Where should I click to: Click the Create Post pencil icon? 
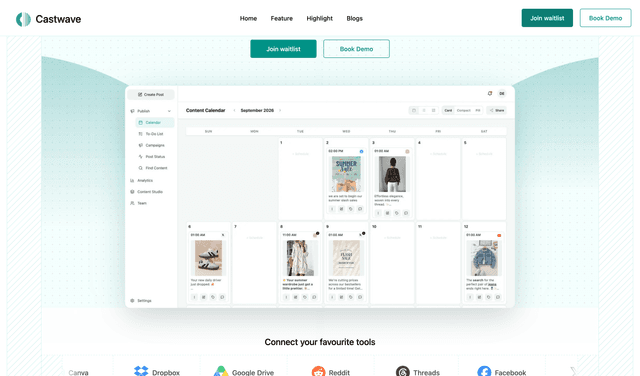[140, 94]
